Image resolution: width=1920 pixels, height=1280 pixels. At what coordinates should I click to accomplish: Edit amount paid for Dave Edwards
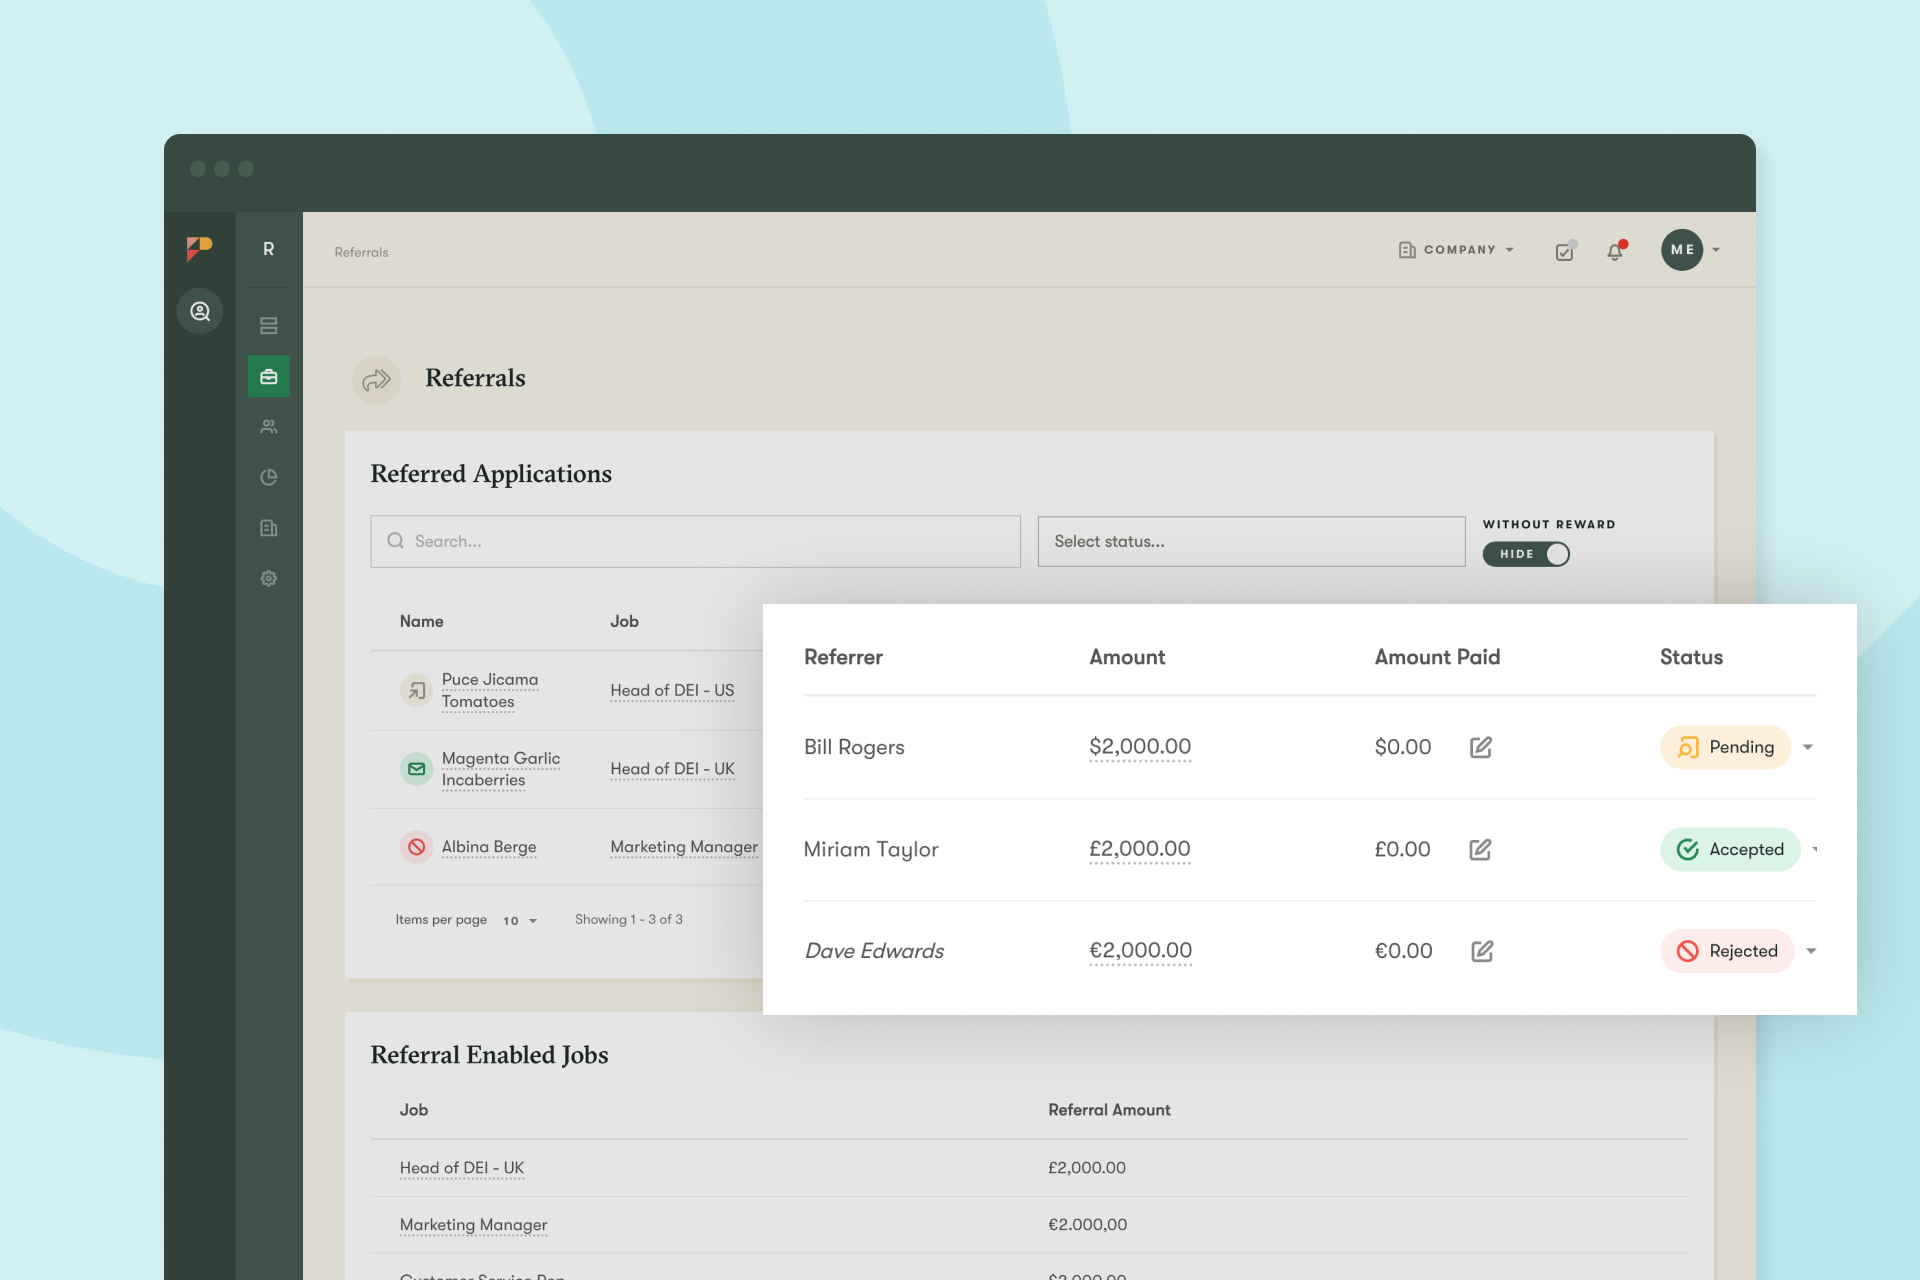[1482, 951]
